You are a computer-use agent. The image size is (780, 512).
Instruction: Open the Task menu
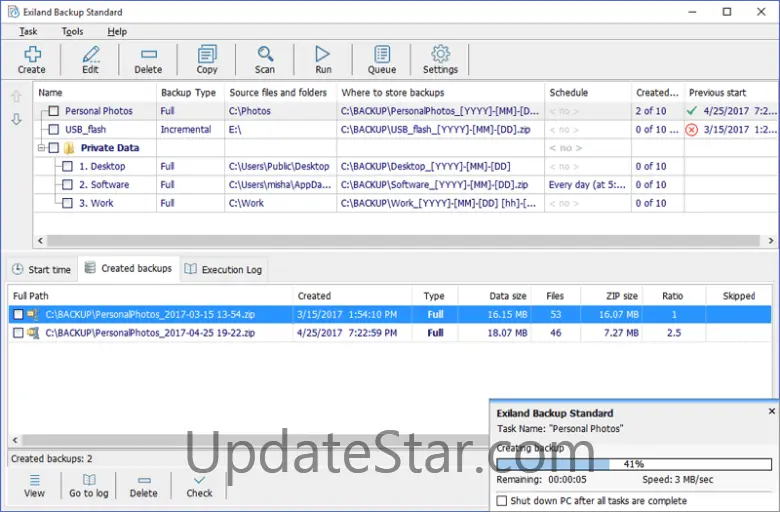28,31
